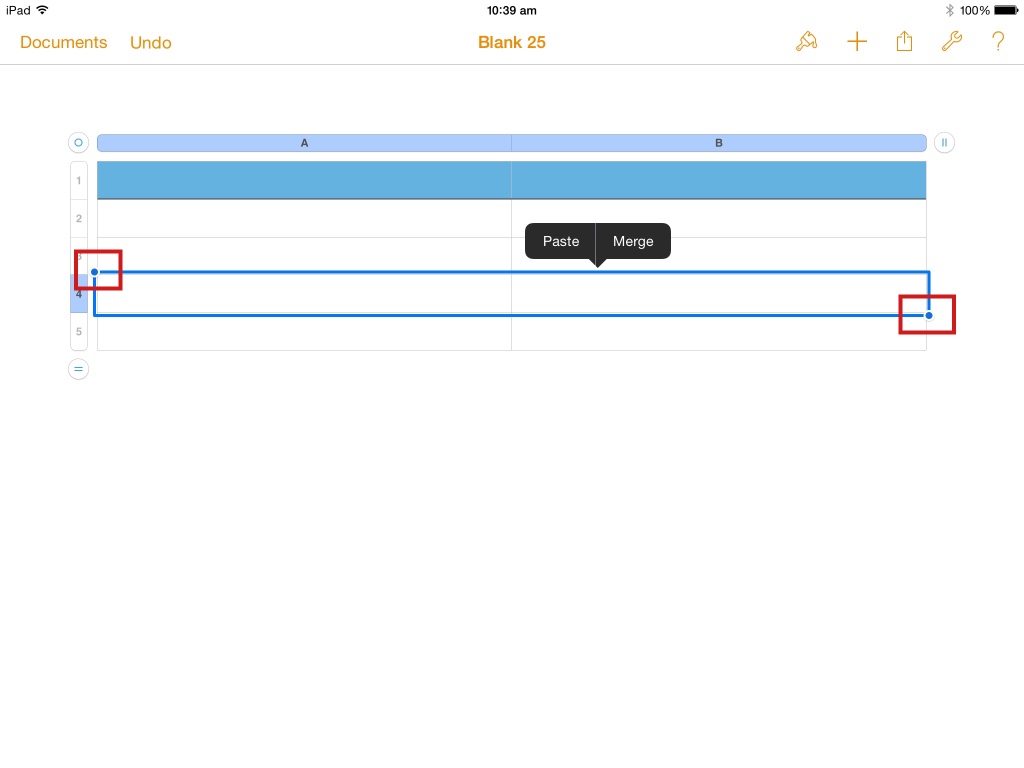Open the Share menu icon
Screen dimensions: 1024x768
point(904,41)
